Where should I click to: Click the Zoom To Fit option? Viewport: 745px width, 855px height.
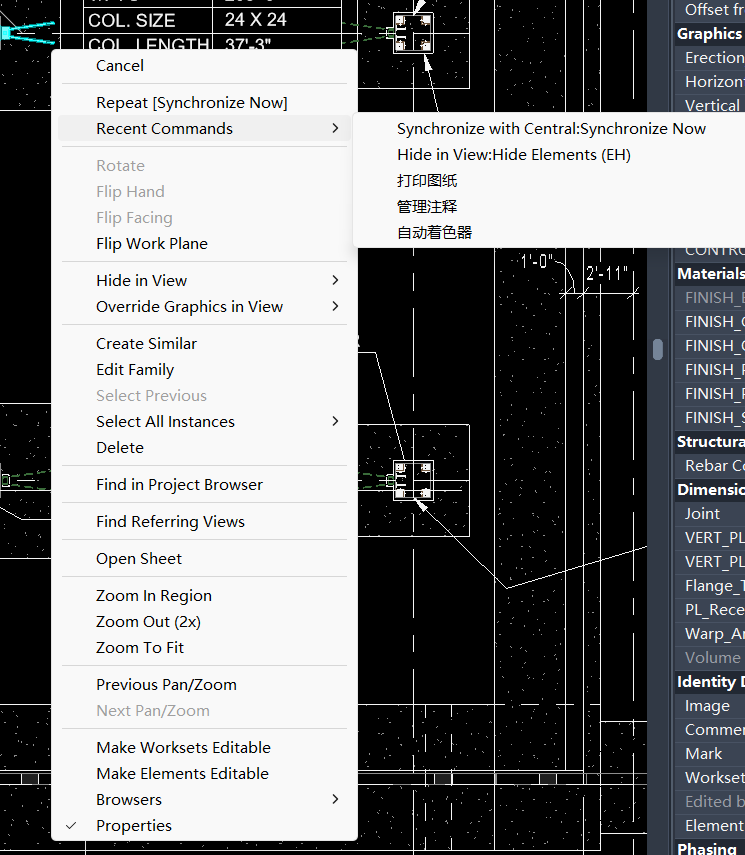pyautogui.click(x=140, y=648)
